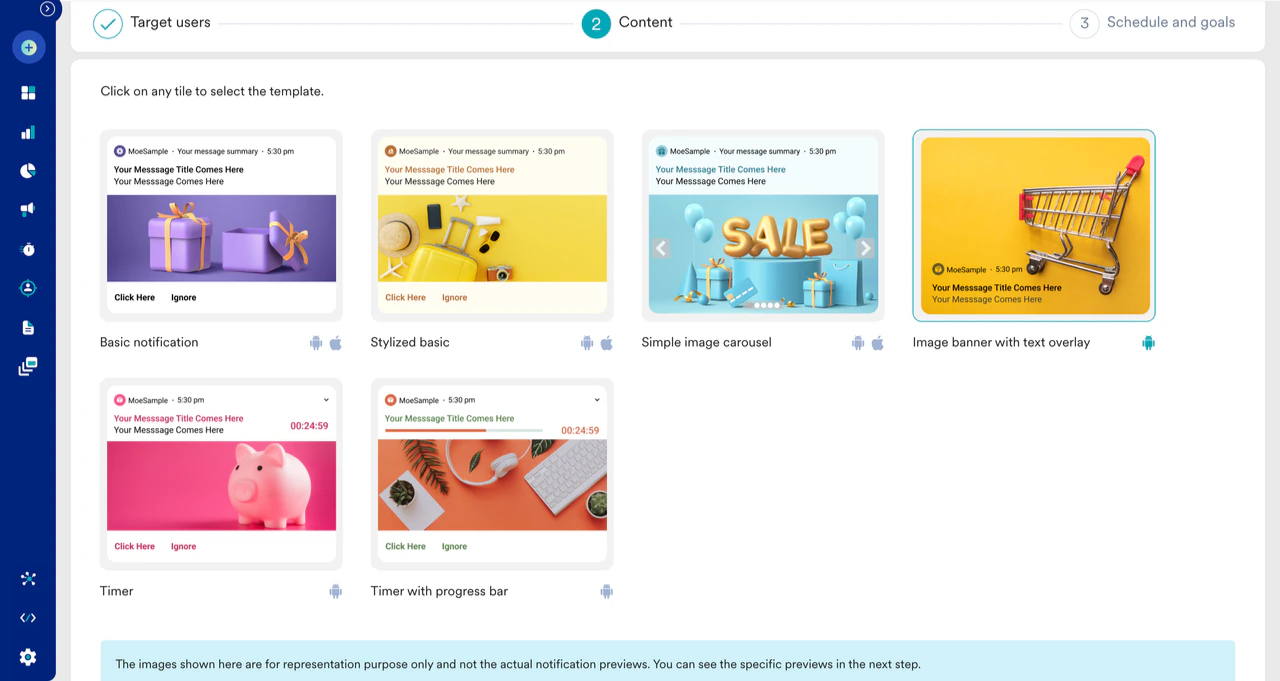The image size is (1280, 681).
Task: Click 'Click Here' in Stylized basic preview
Action: [x=405, y=297]
